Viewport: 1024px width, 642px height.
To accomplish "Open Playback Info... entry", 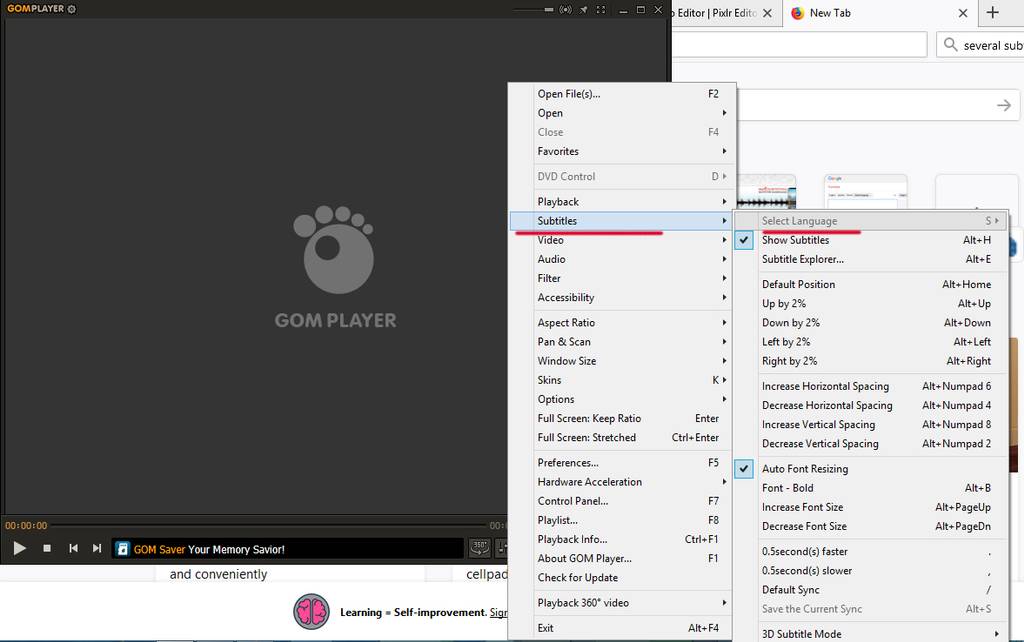I will point(622,539).
